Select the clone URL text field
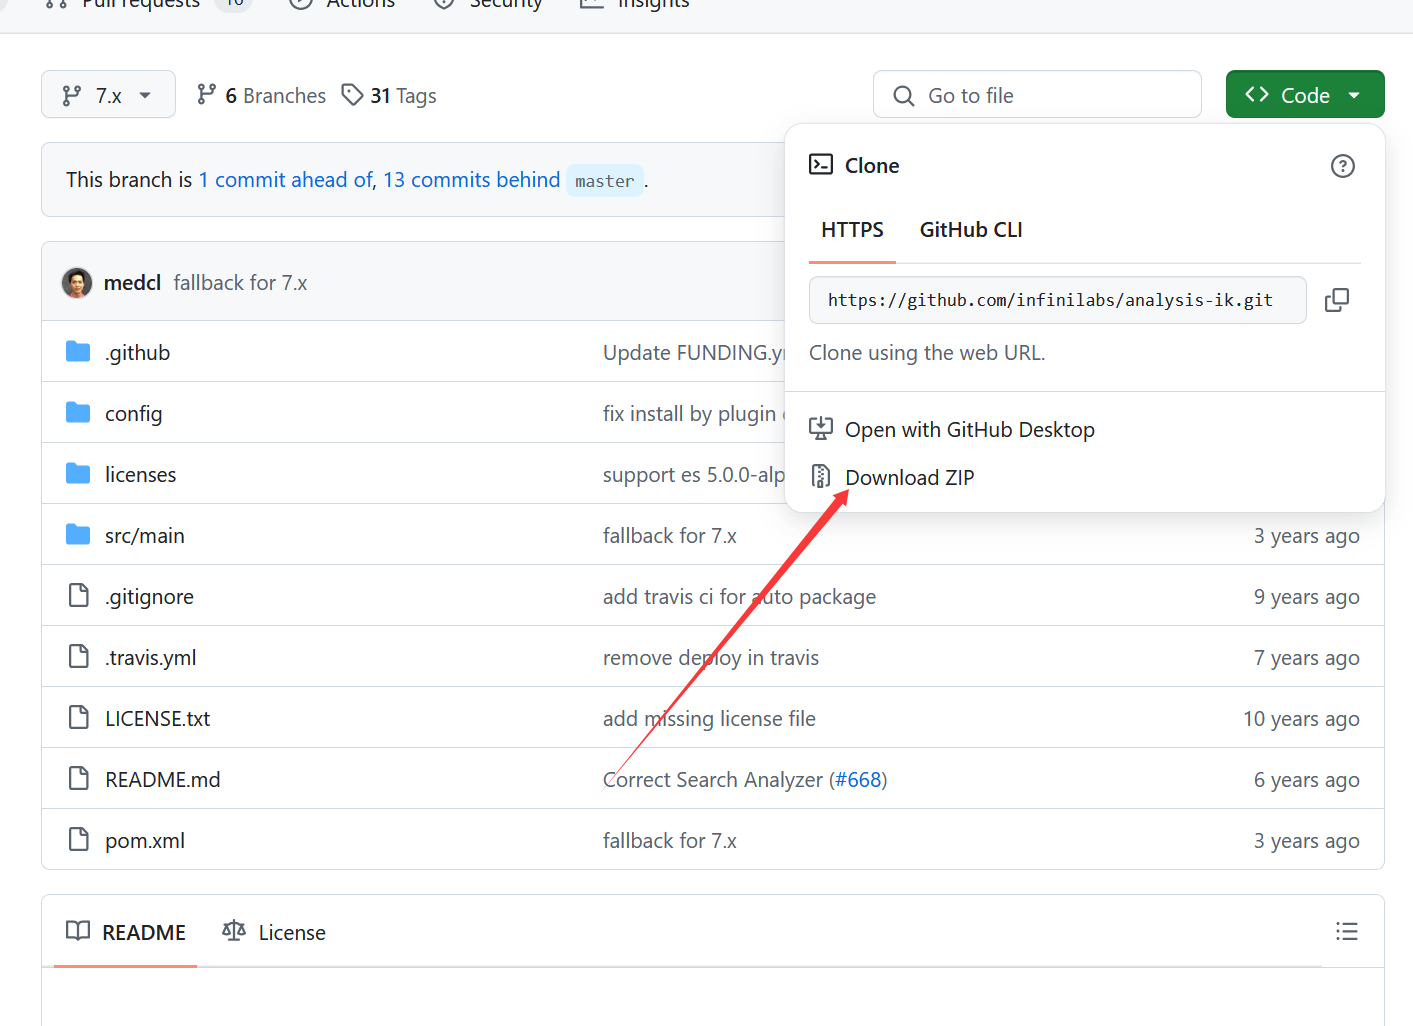The image size is (1413, 1026). pos(1058,300)
